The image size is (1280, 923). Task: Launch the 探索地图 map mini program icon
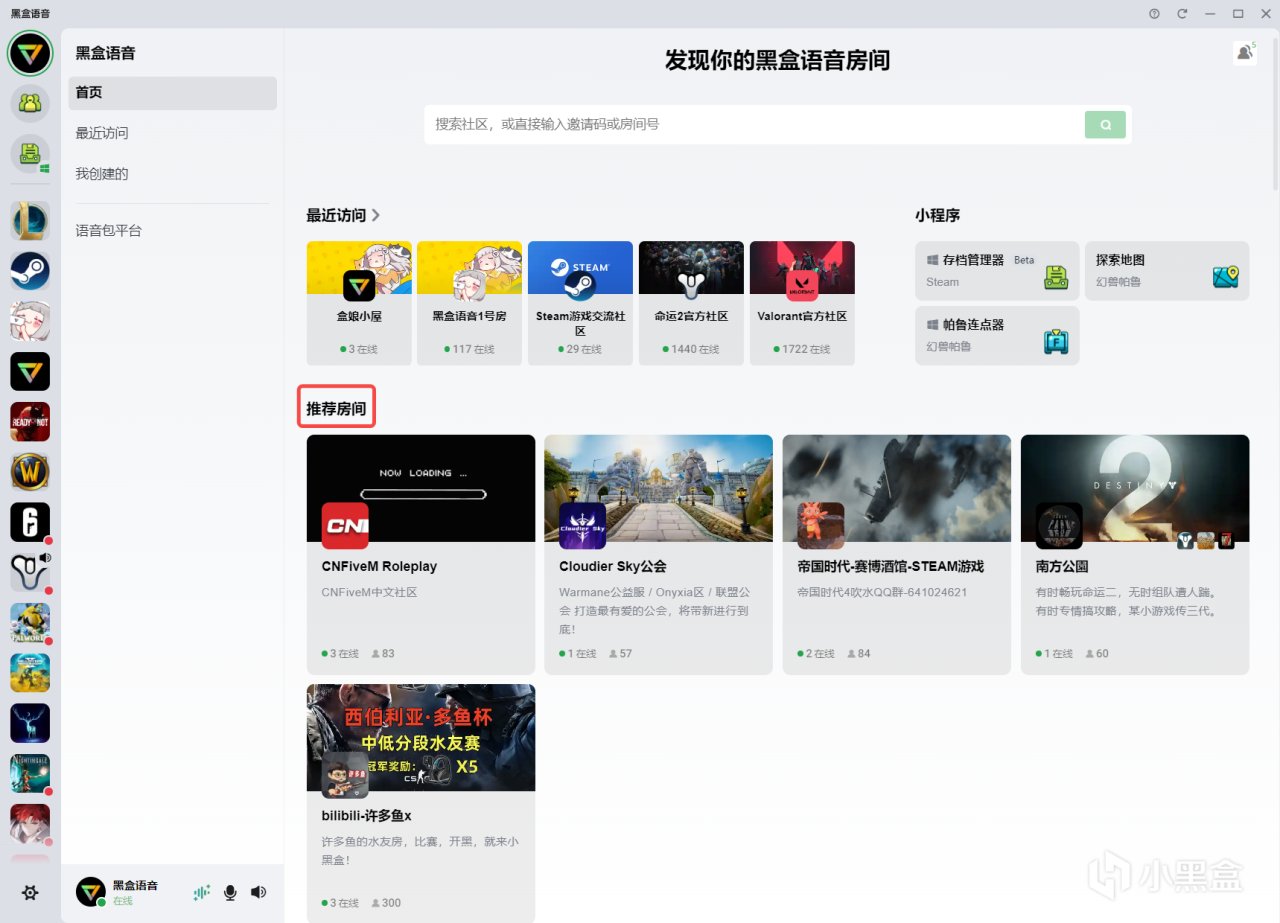1225,277
